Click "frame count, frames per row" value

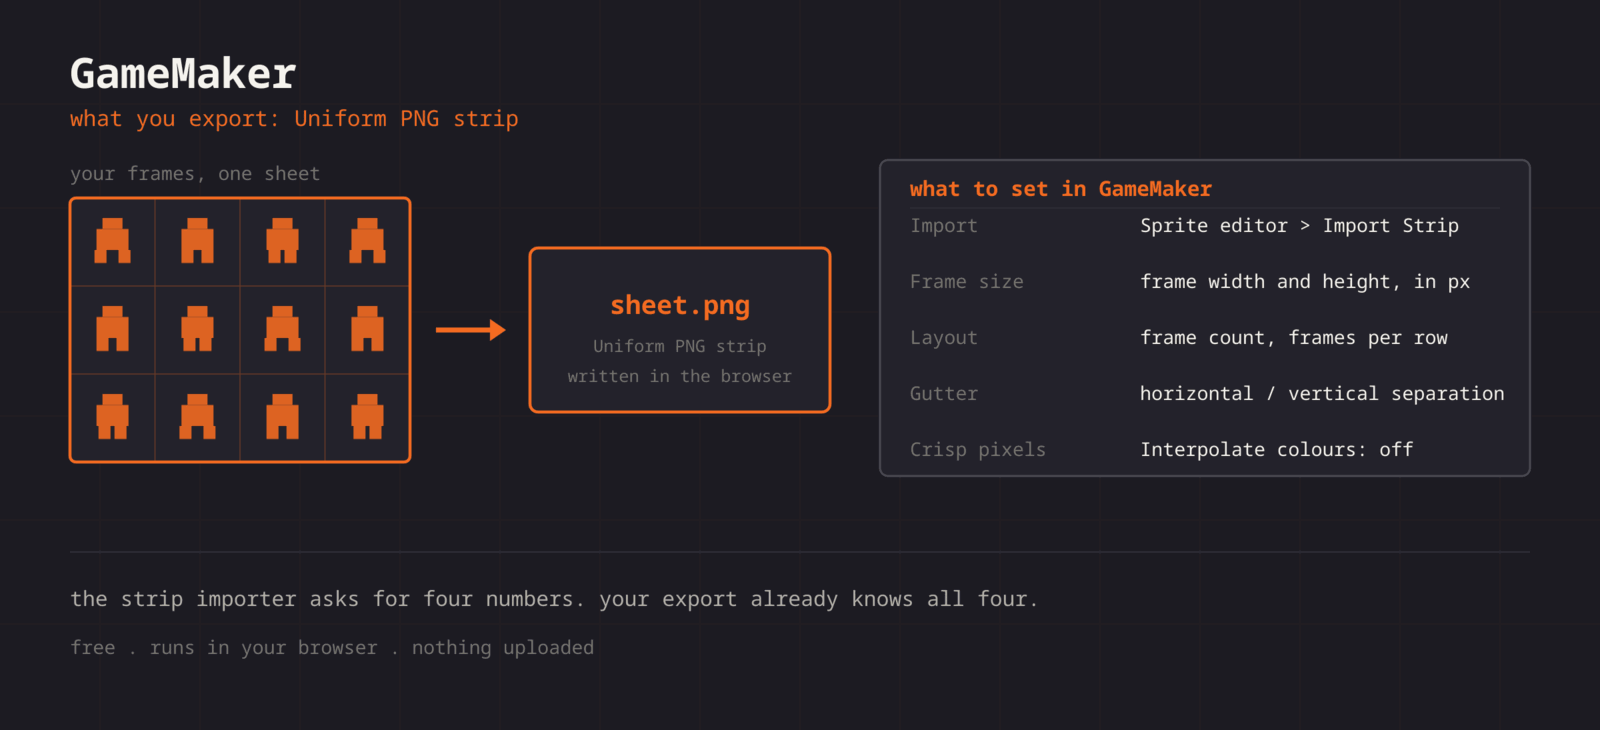(1294, 338)
